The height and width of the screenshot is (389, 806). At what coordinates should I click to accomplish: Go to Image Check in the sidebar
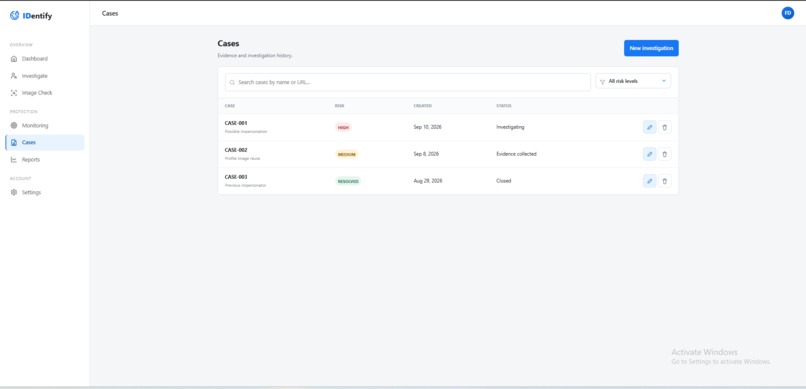point(45,92)
